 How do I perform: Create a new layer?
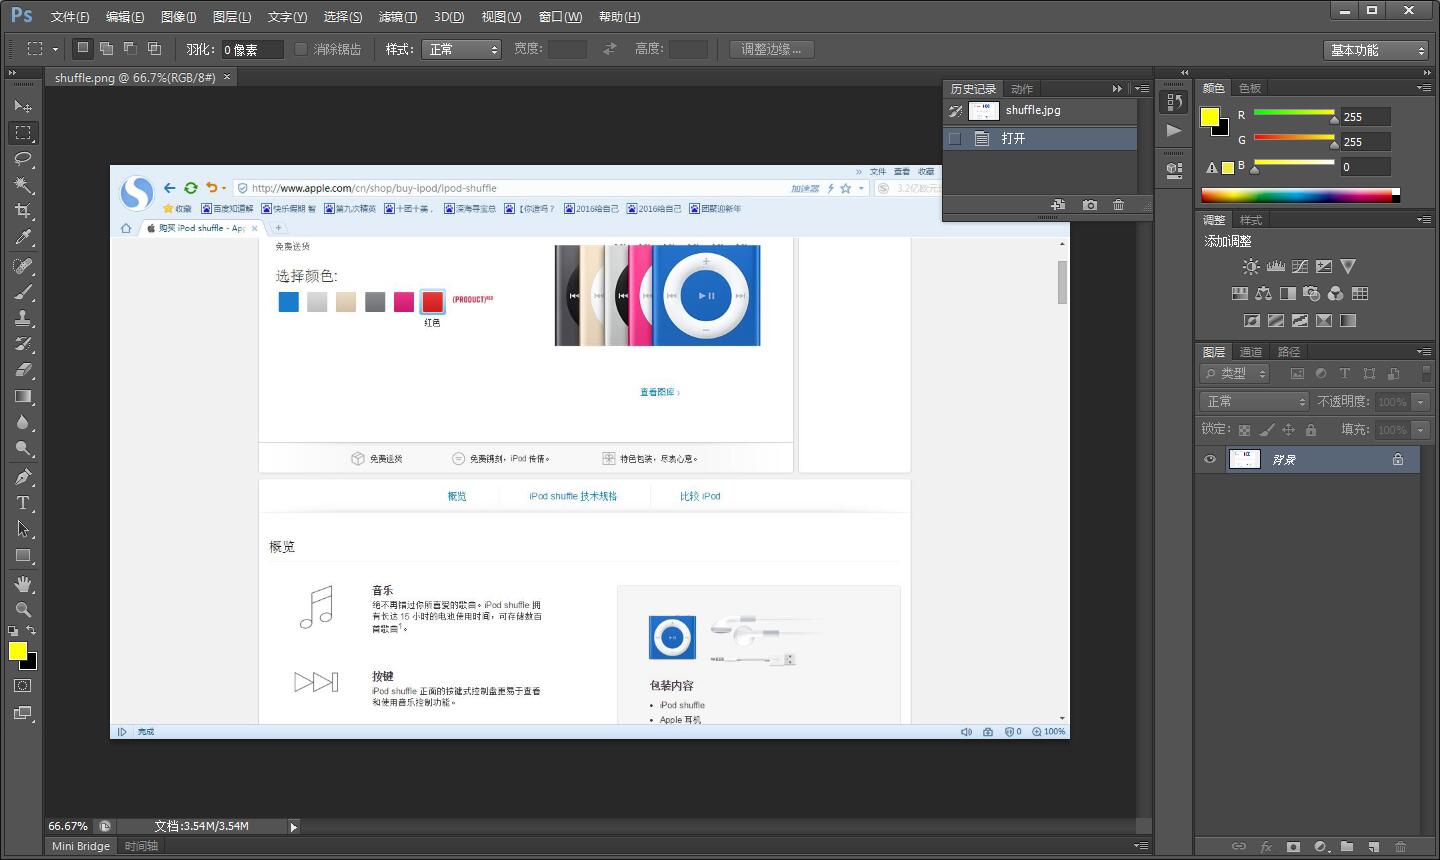click(1374, 847)
